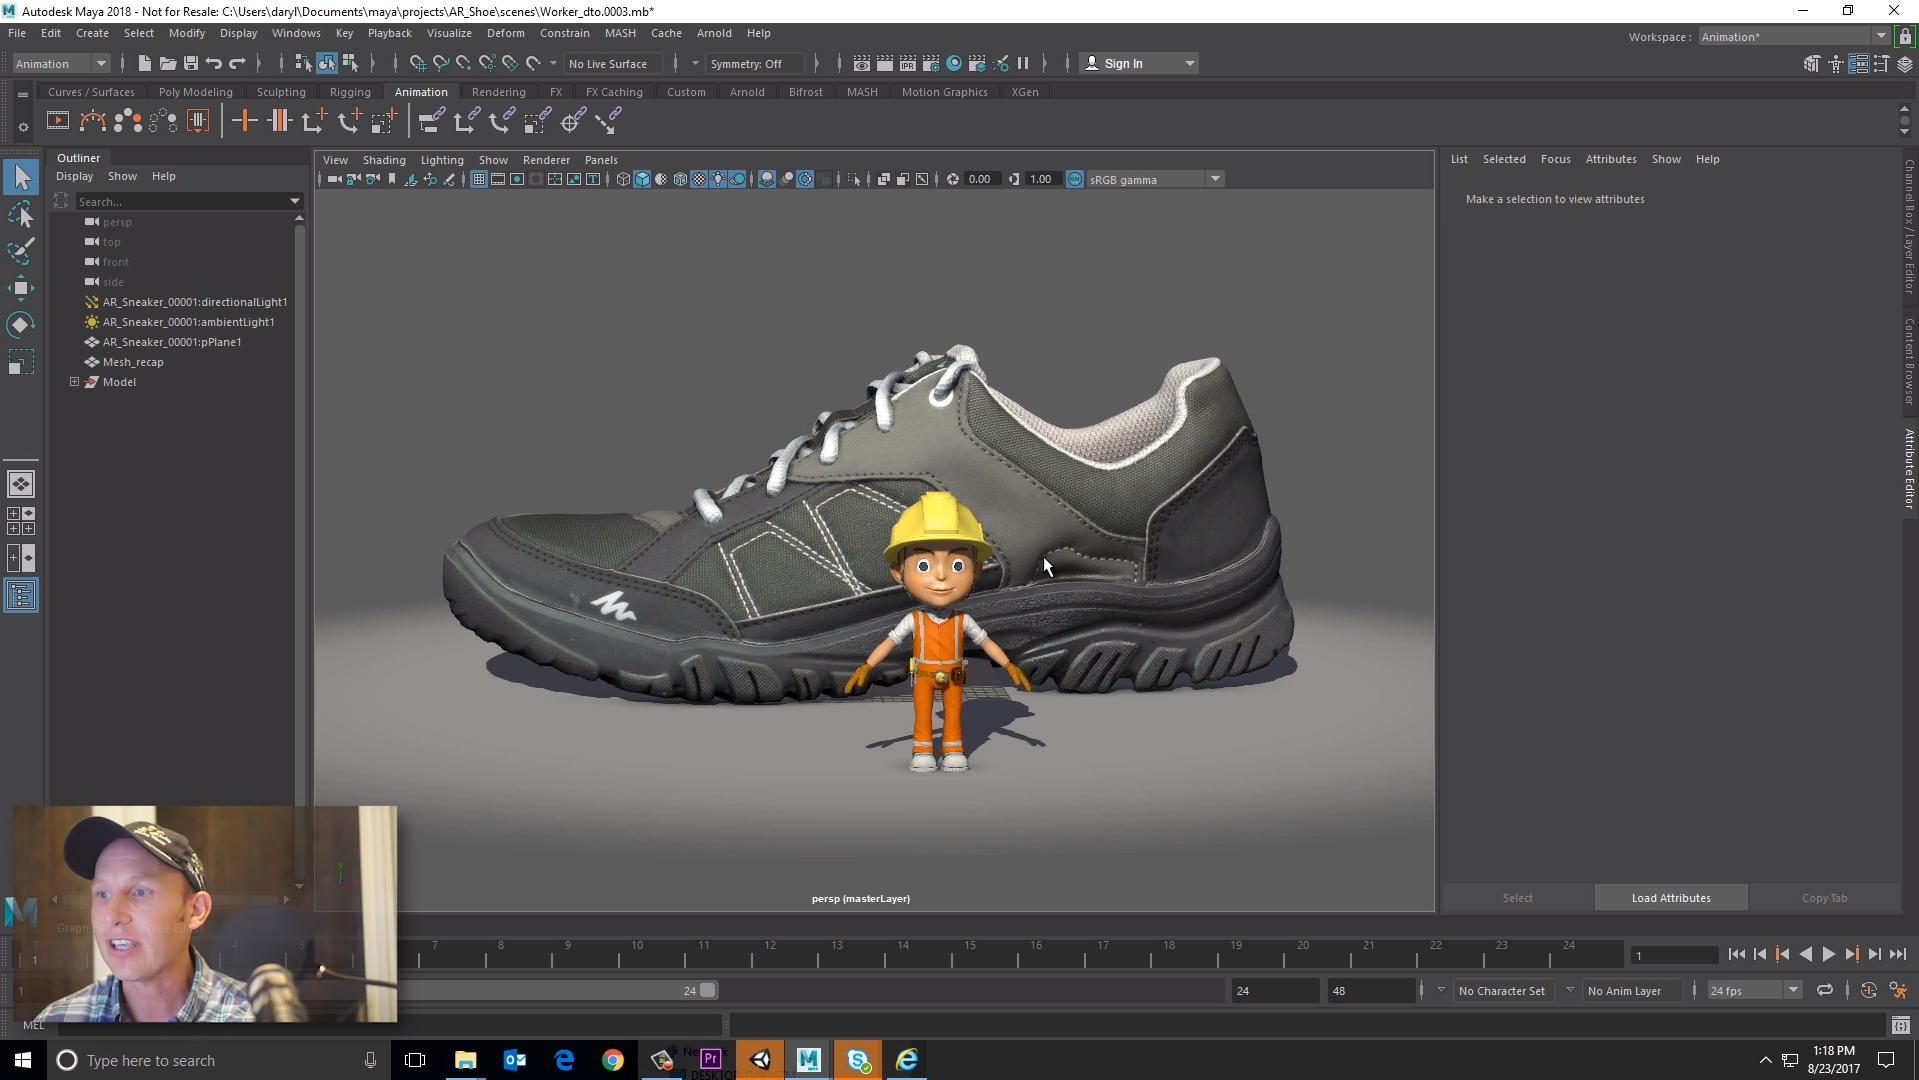Toggle playback looping button
Viewport: 1919px width, 1080px height.
pyautogui.click(x=1825, y=990)
